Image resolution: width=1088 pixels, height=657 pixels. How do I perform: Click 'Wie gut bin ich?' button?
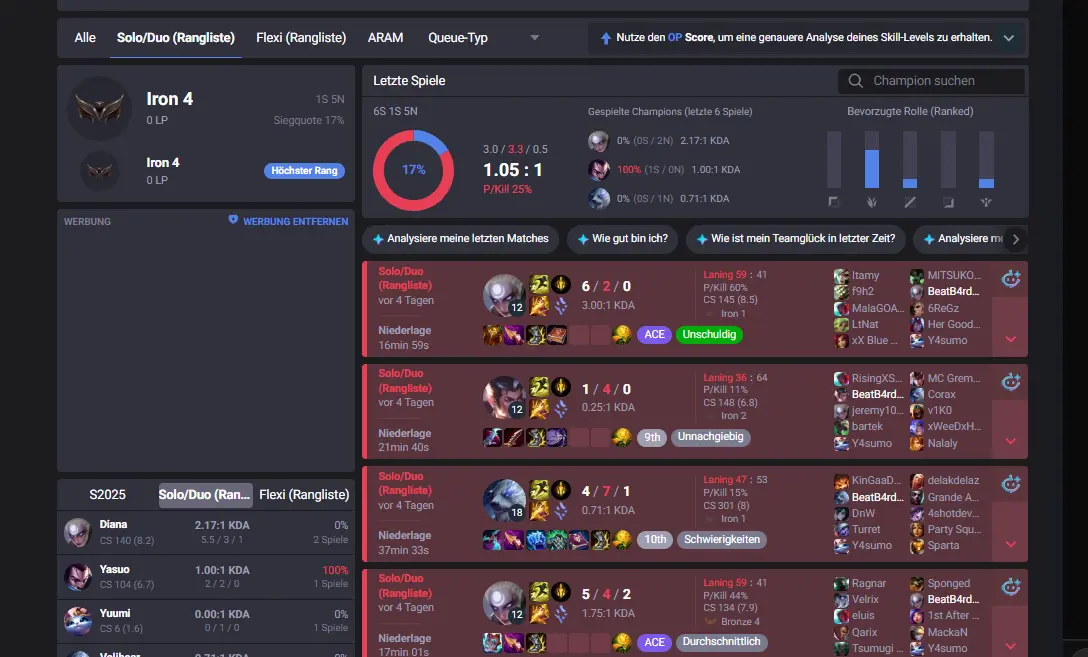(622, 239)
